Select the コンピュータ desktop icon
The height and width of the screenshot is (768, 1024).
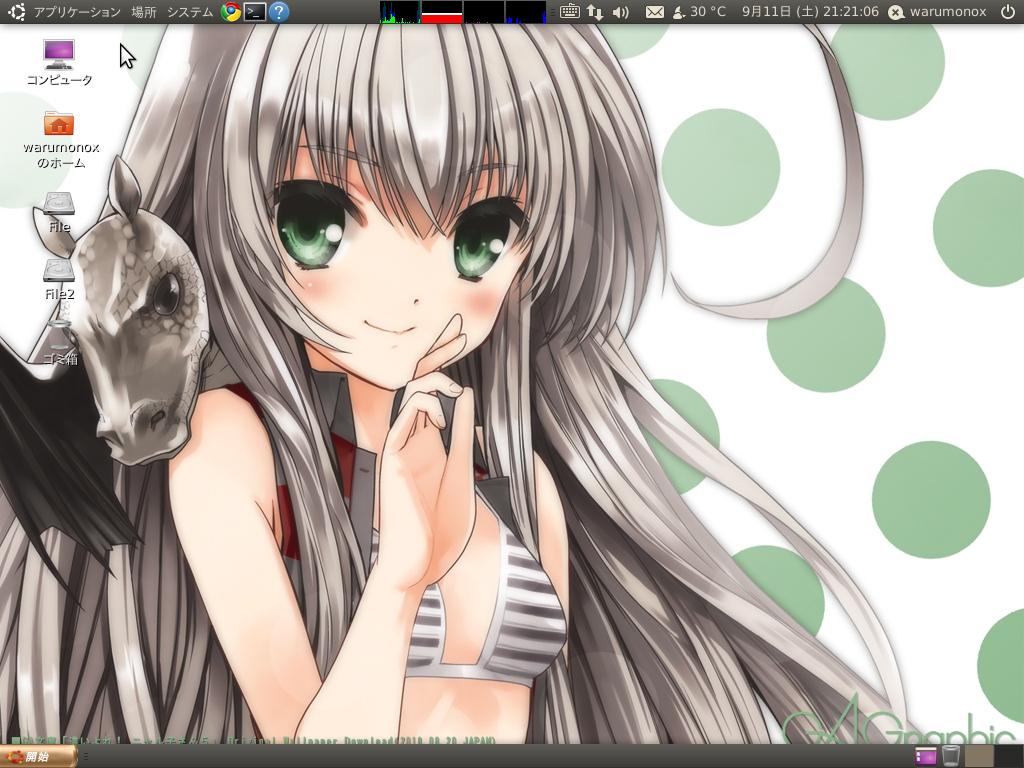(x=59, y=63)
